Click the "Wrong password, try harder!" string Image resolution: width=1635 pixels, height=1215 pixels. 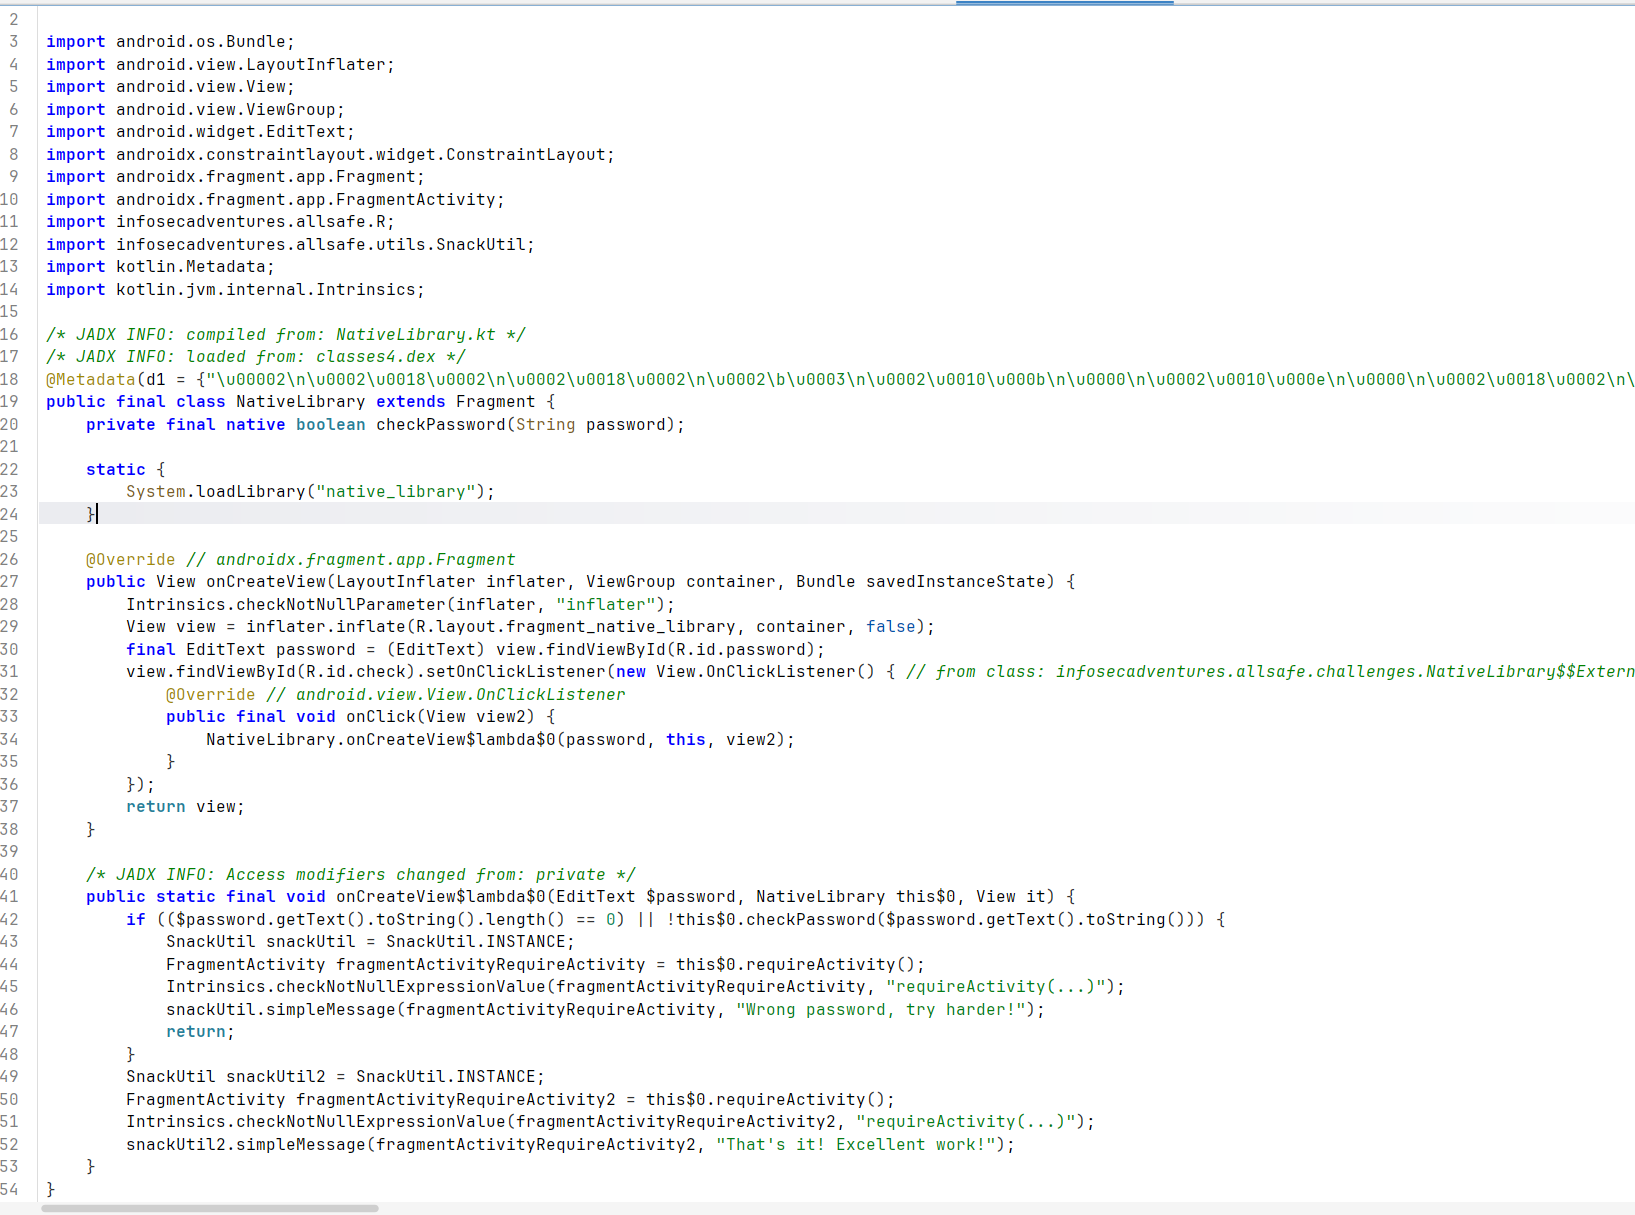click(880, 1010)
